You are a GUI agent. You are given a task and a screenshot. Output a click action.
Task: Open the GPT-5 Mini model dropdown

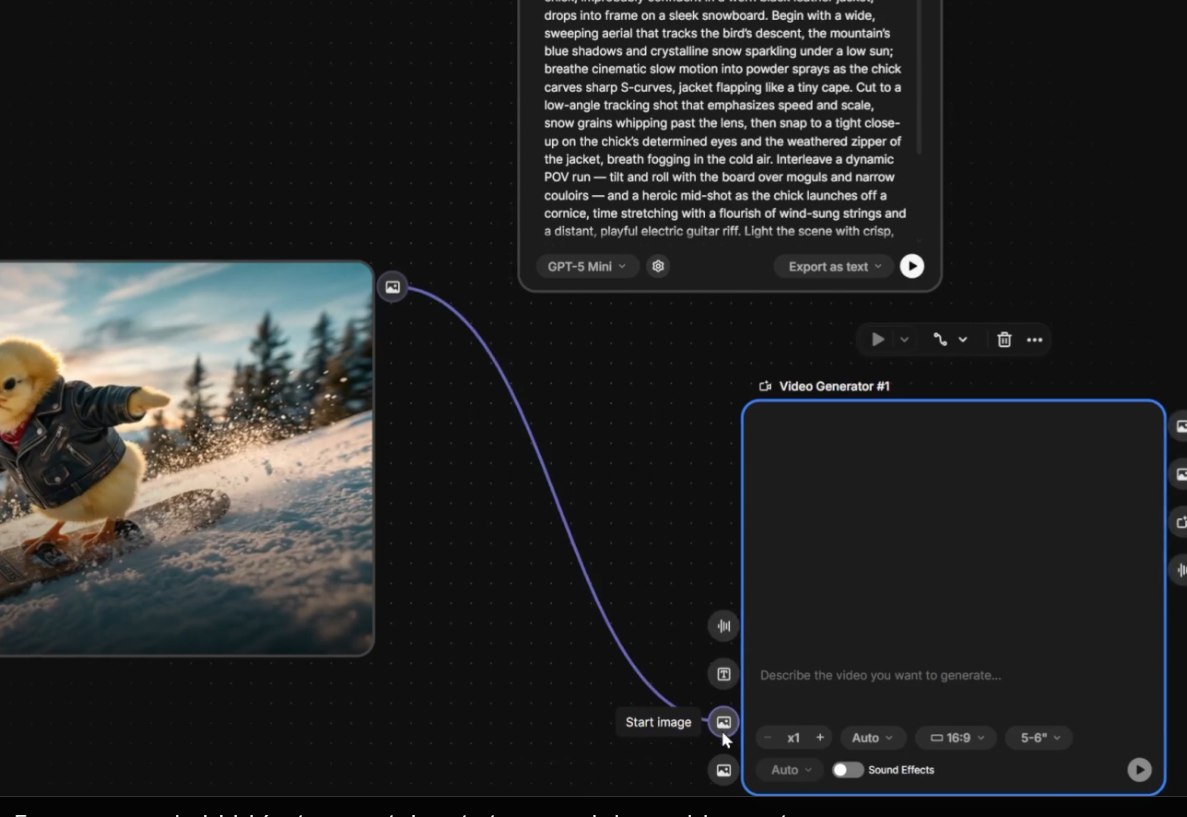tap(586, 266)
